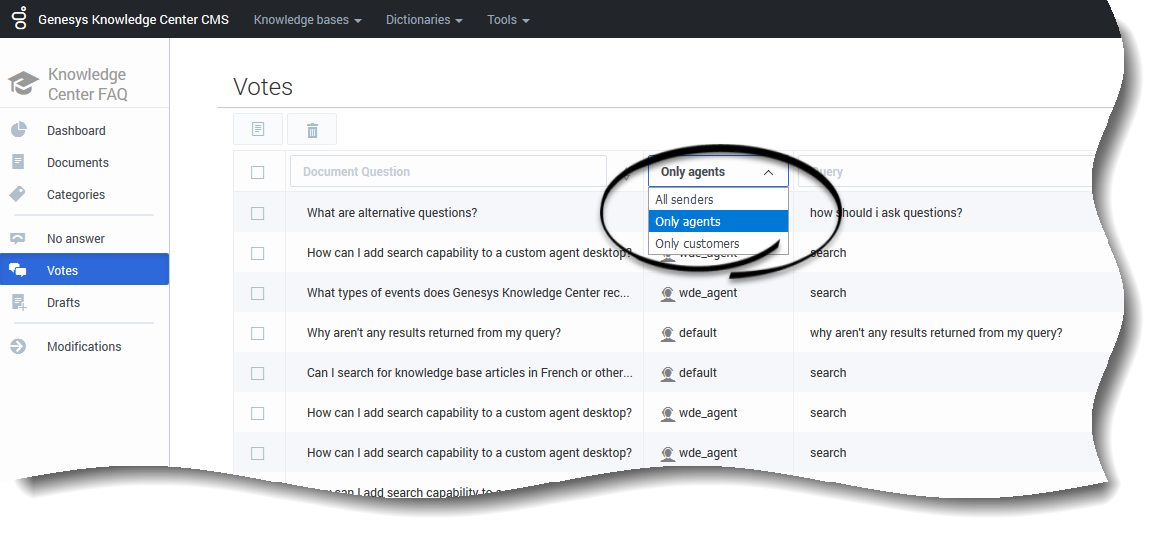Go to Categories in sidebar

(75, 195)
